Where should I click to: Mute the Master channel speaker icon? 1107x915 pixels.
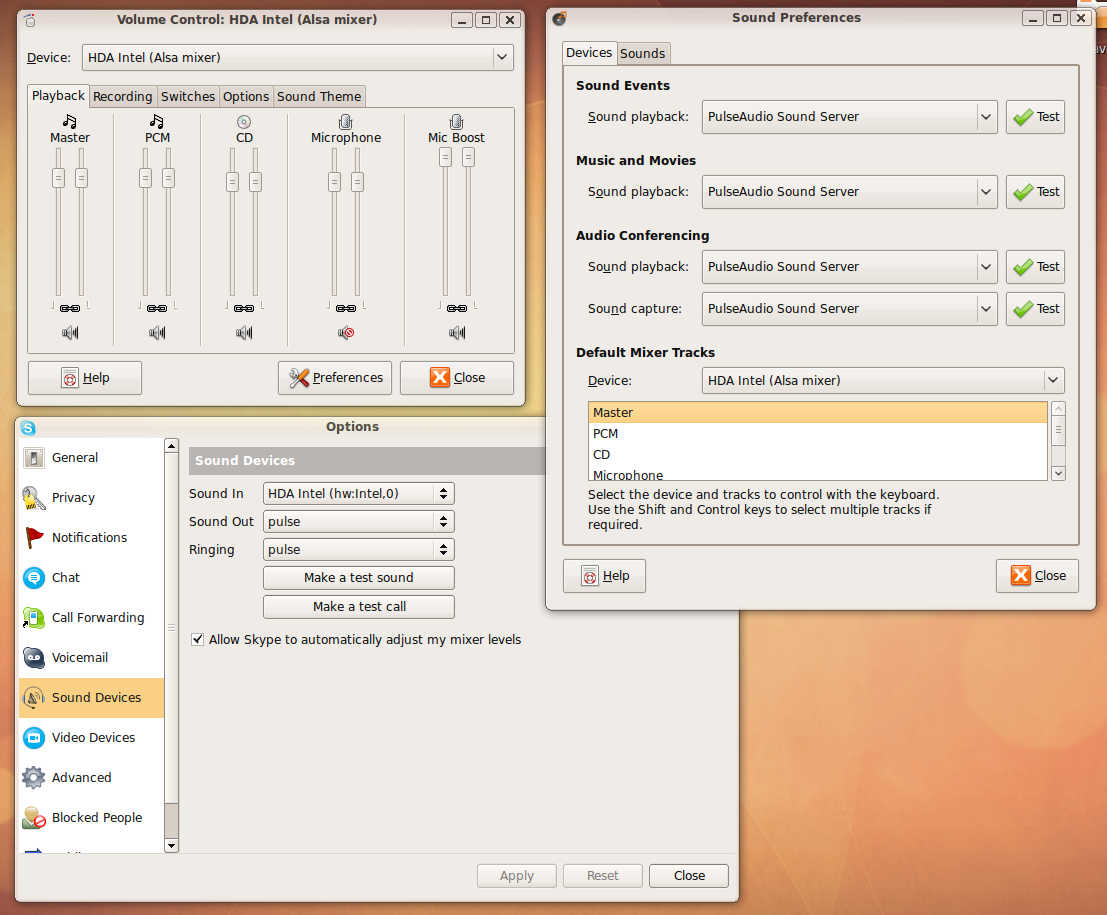point(70,333)
